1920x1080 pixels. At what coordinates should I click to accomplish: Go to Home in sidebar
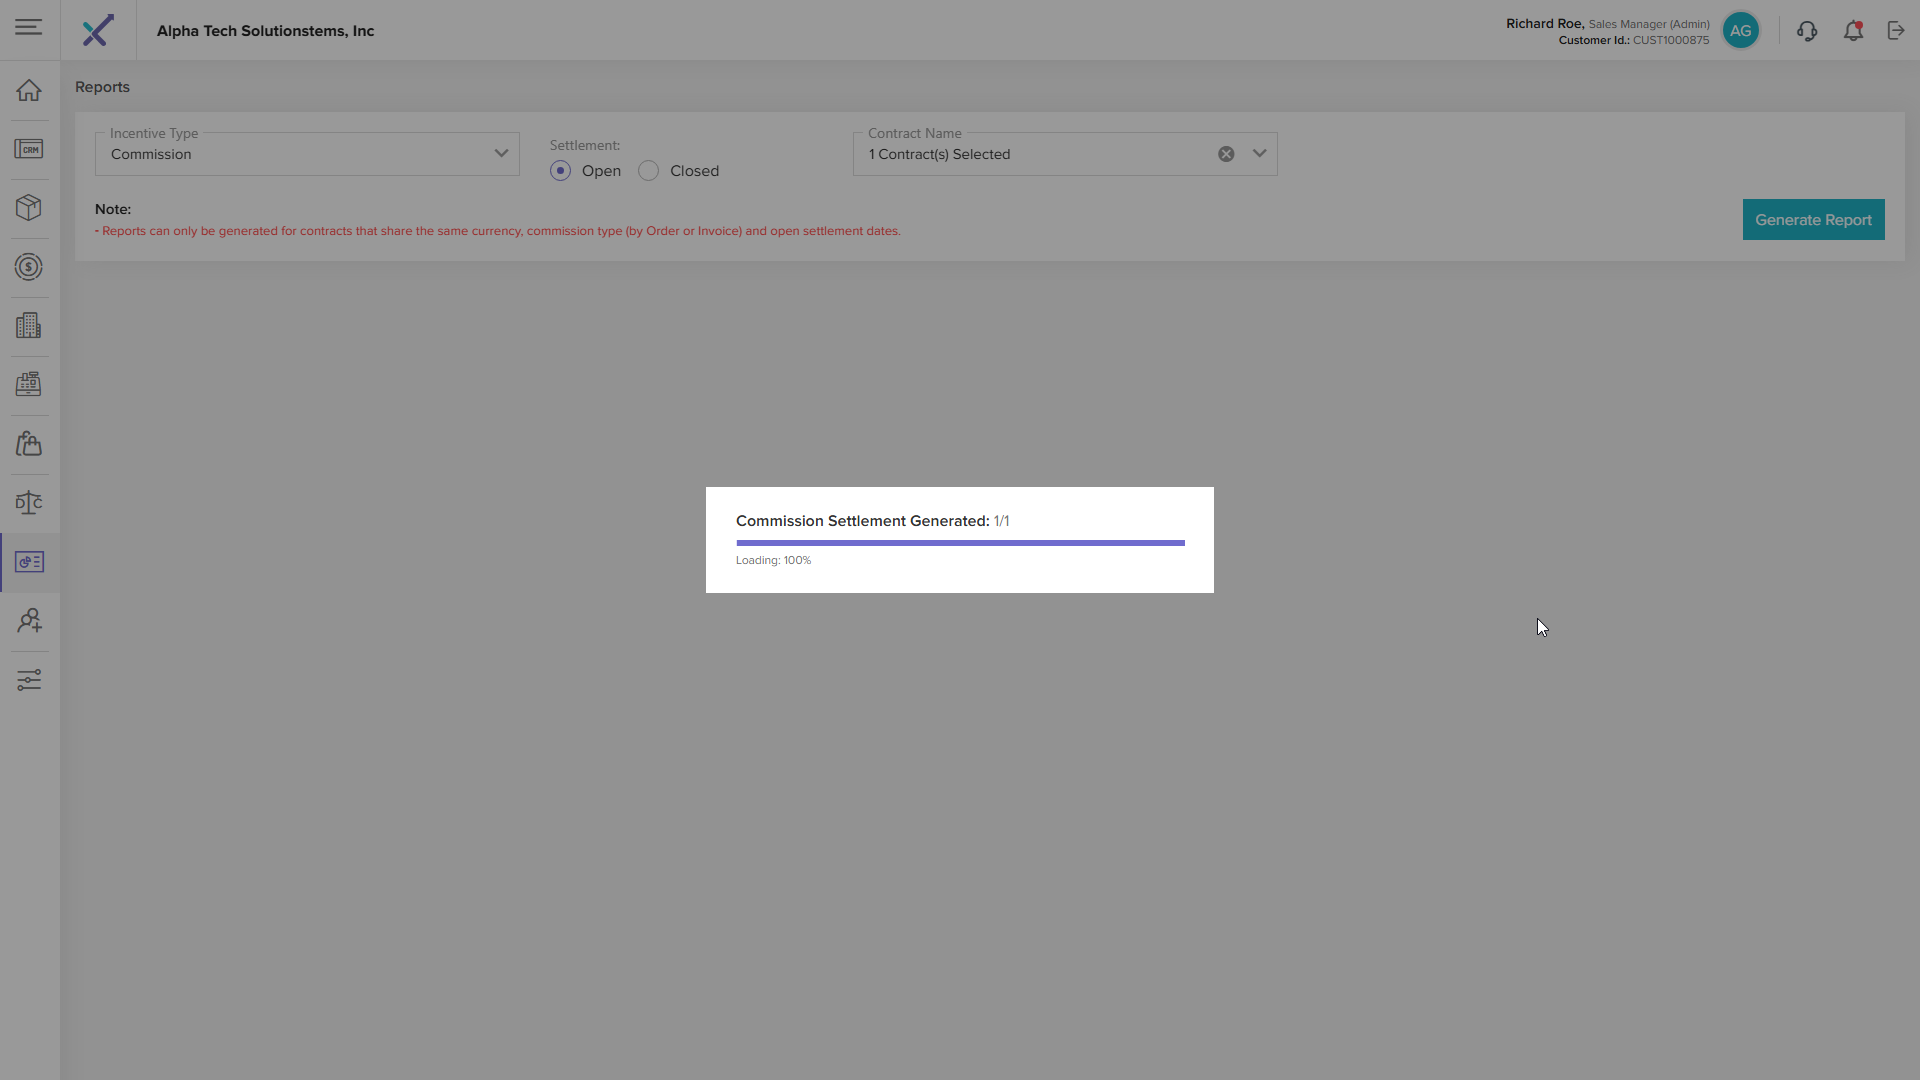coord(29,90)
